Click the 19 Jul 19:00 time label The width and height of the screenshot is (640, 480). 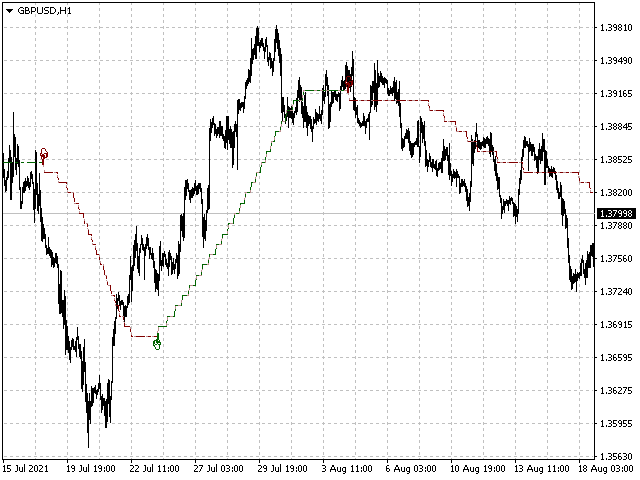pyautogui.click(x=91, y=469)
